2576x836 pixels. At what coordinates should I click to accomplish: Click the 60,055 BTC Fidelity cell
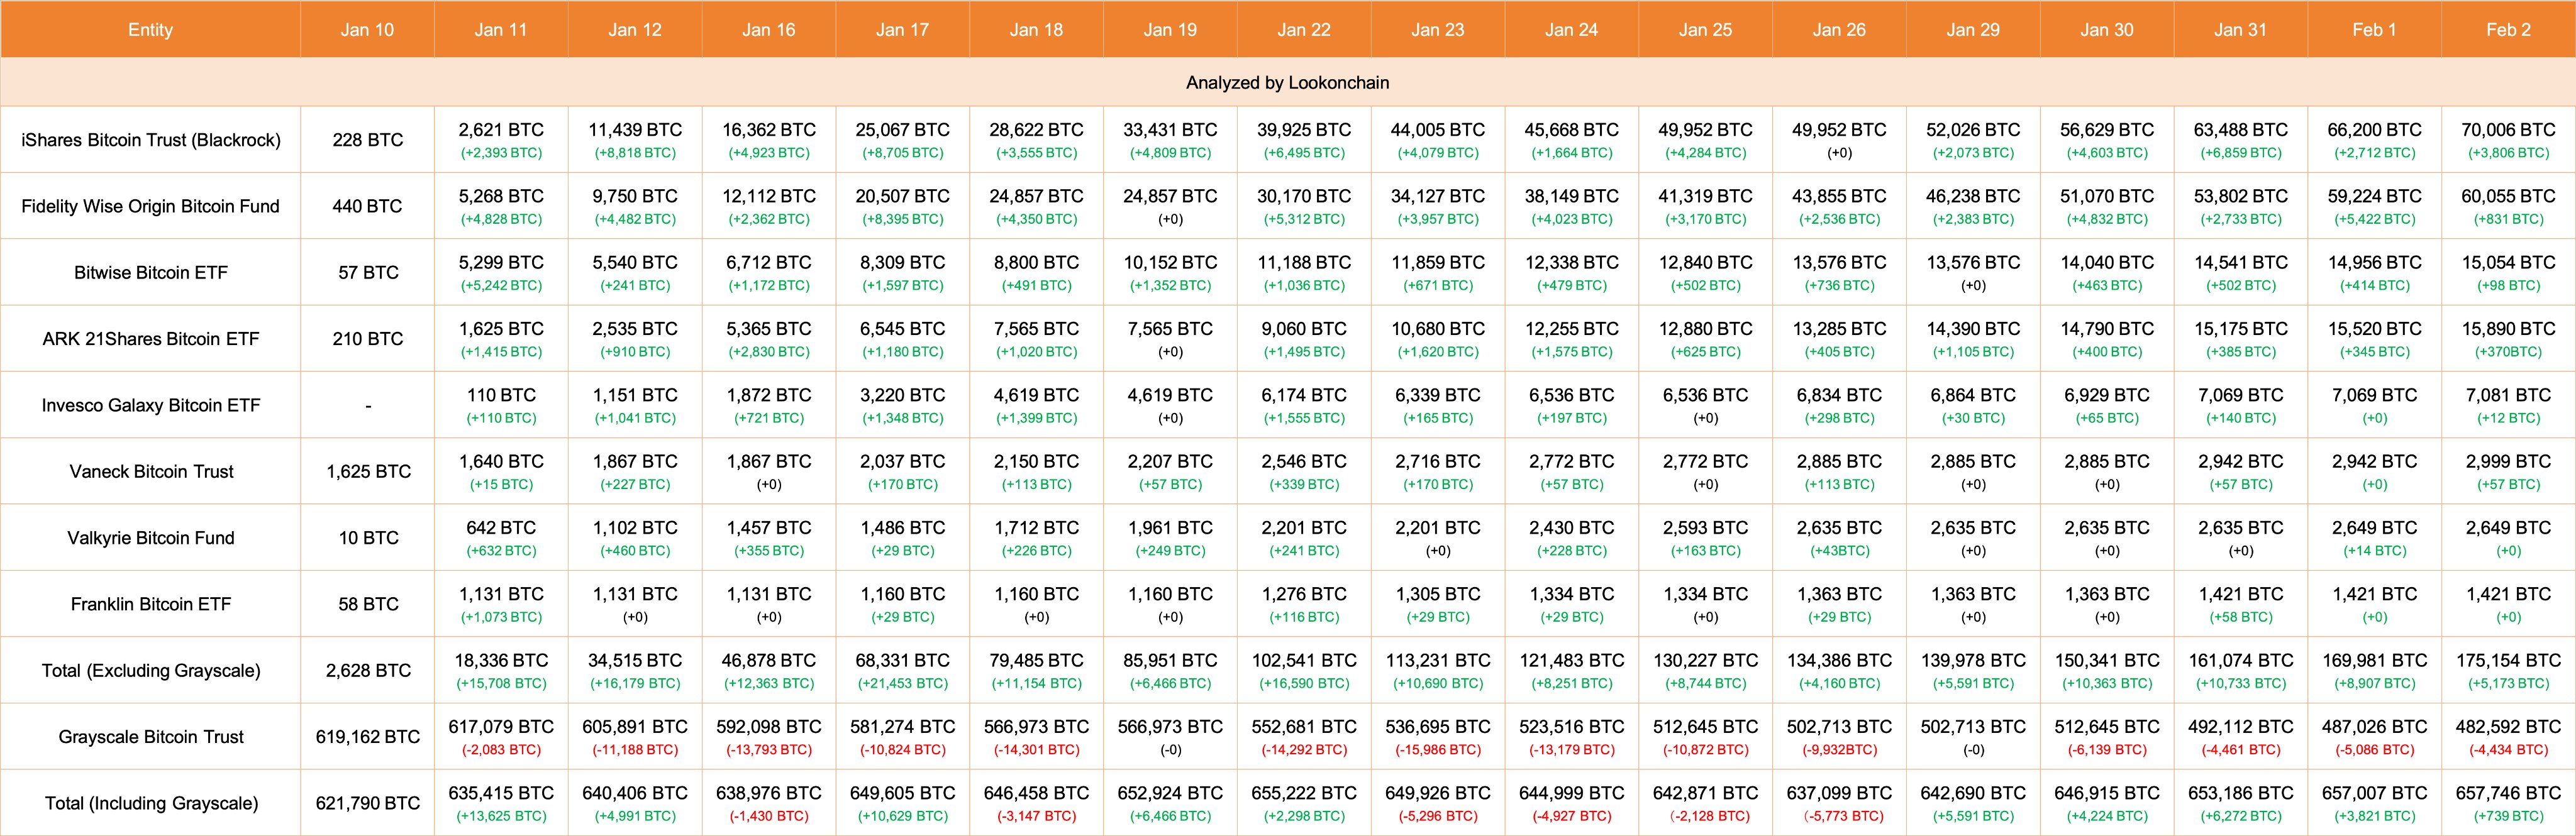coord(2508,206)
